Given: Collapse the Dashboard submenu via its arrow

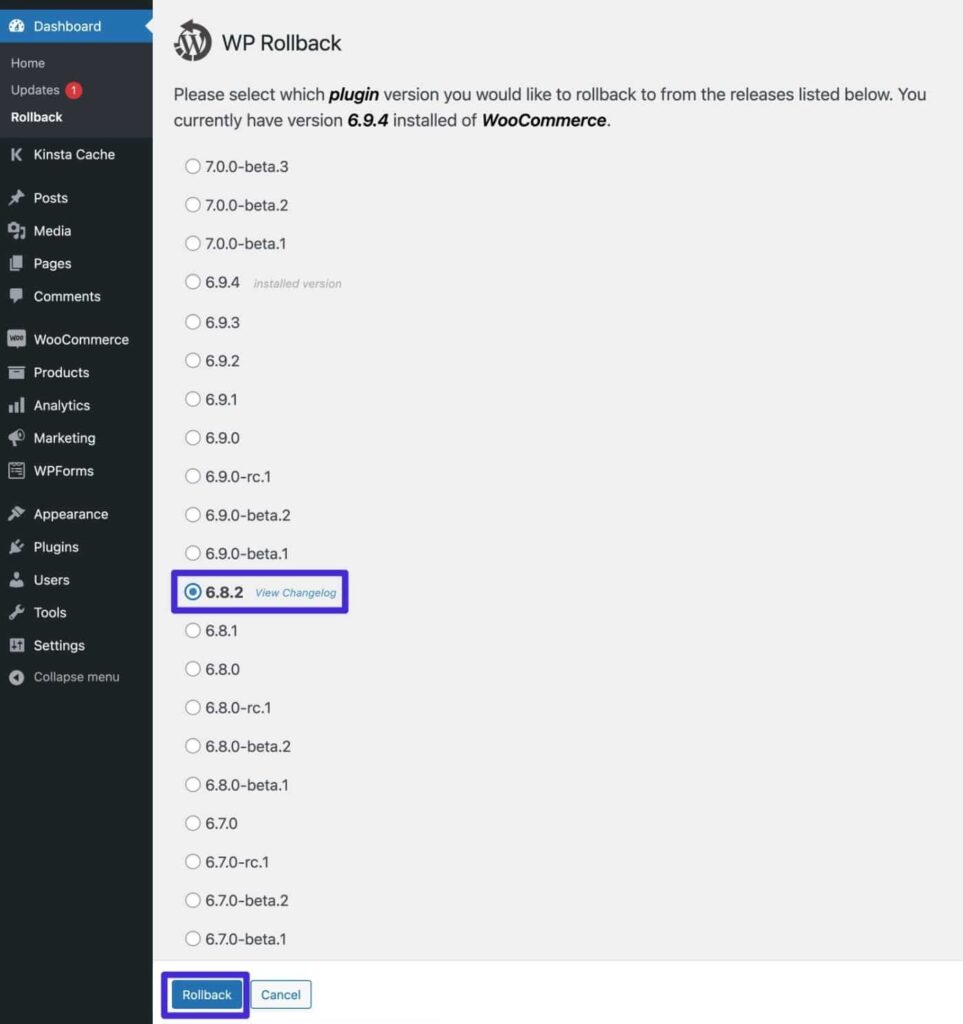Looking at the screenshot, I should coord(148,27).
